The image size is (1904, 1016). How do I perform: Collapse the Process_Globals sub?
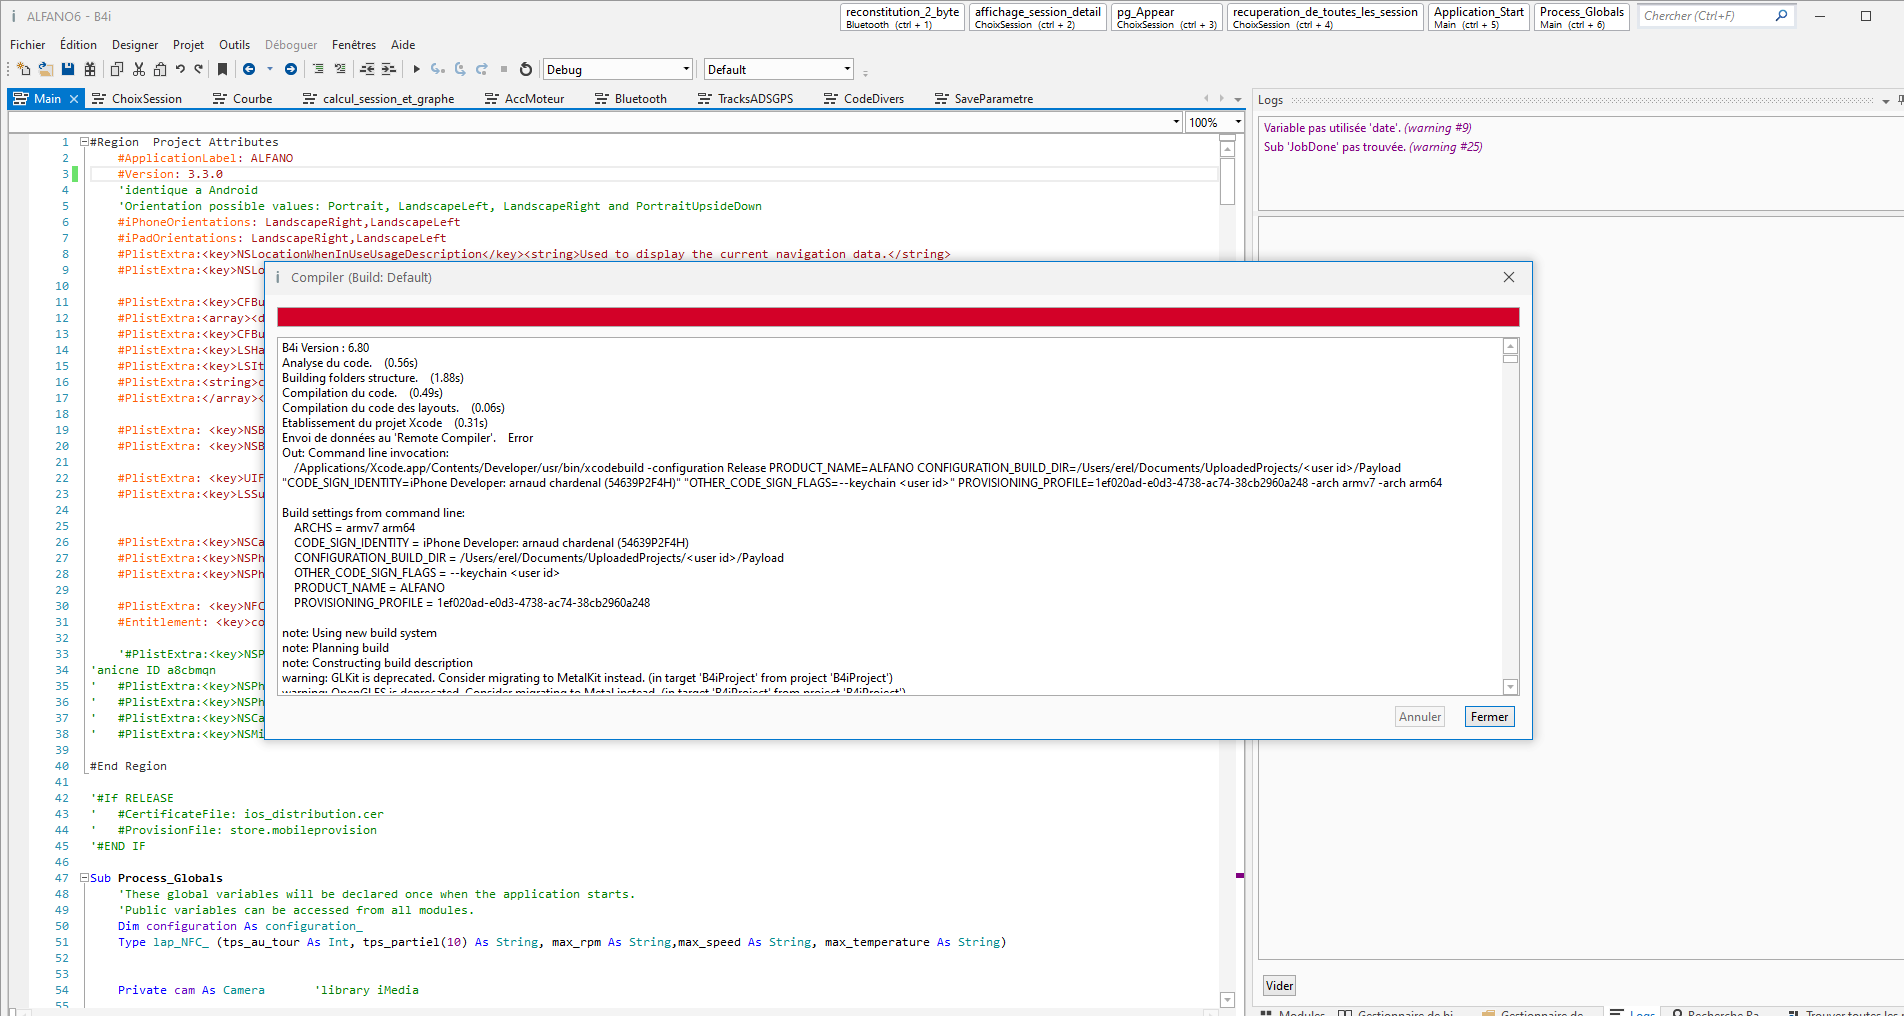click(85, 878)
